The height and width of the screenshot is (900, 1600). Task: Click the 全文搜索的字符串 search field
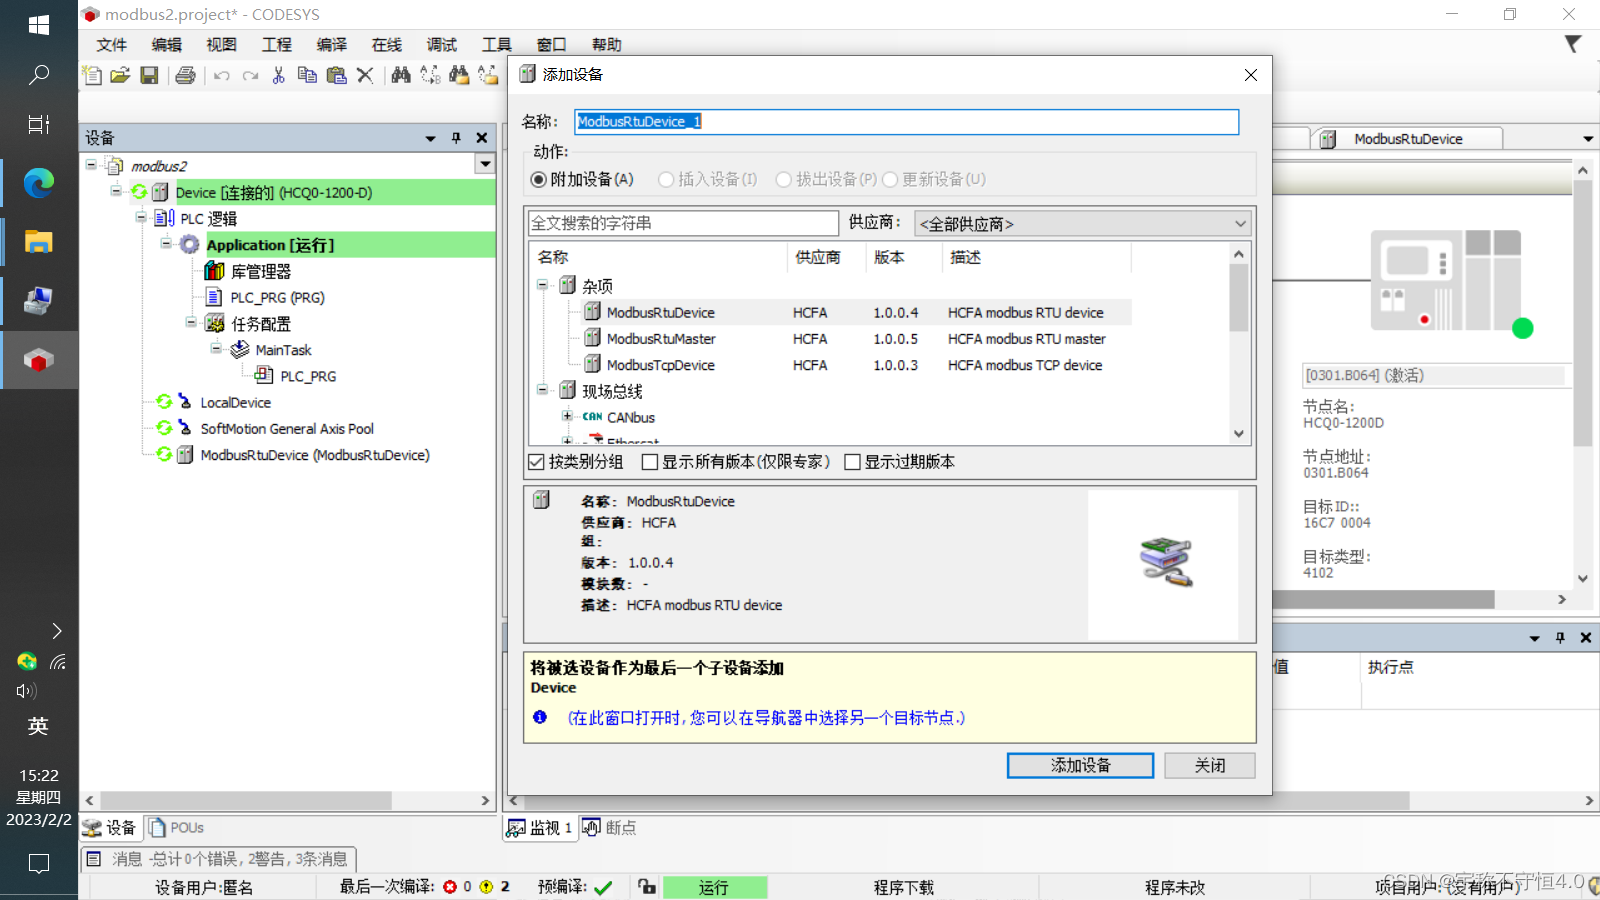684,223
